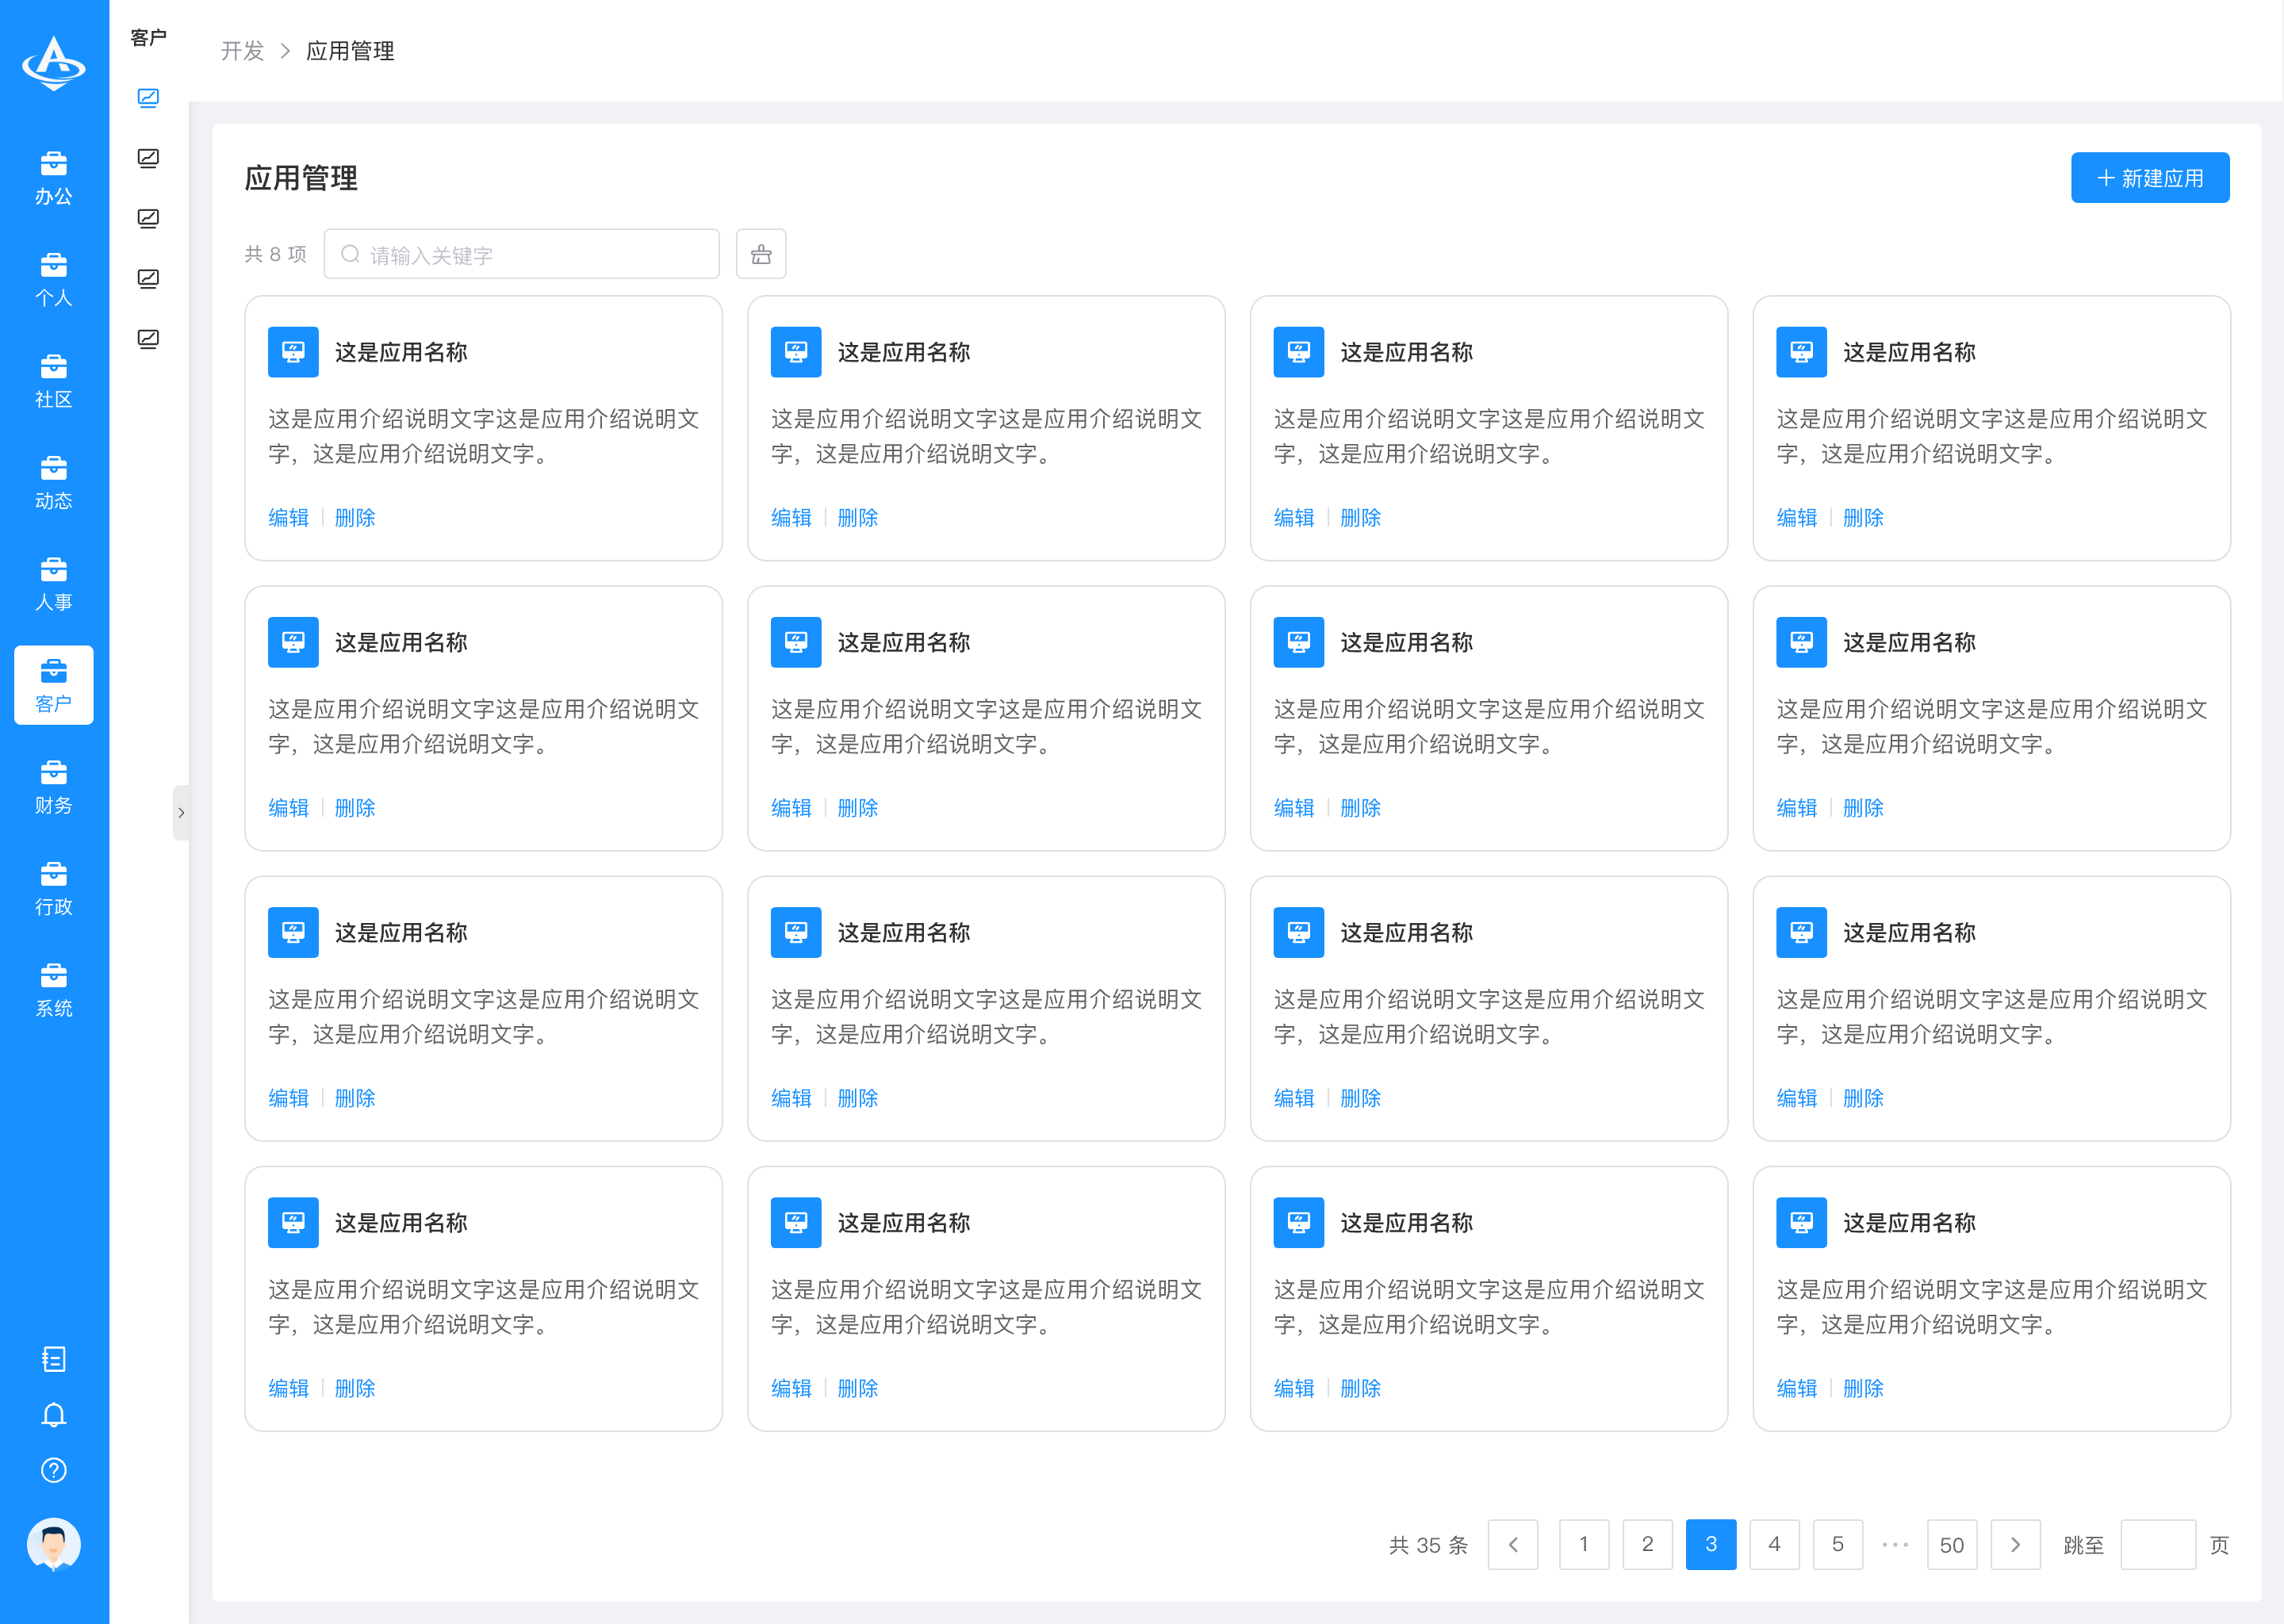Click the app logo at top left
The width and height of the screenshot is (2284, 1624).
point(54,64)
